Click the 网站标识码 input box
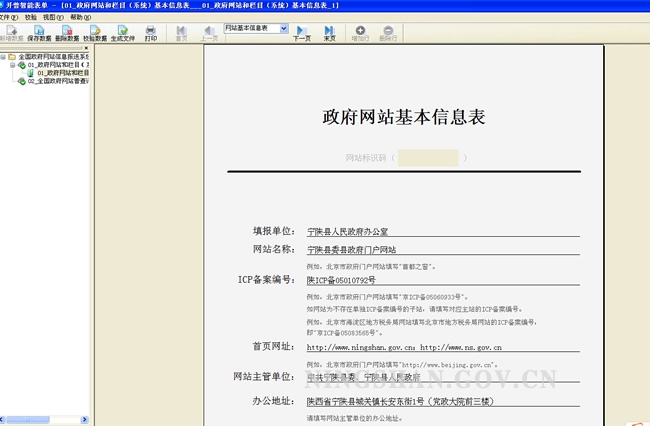The width and height of the screenshot is (650, 426). click(x=428, y=158)
